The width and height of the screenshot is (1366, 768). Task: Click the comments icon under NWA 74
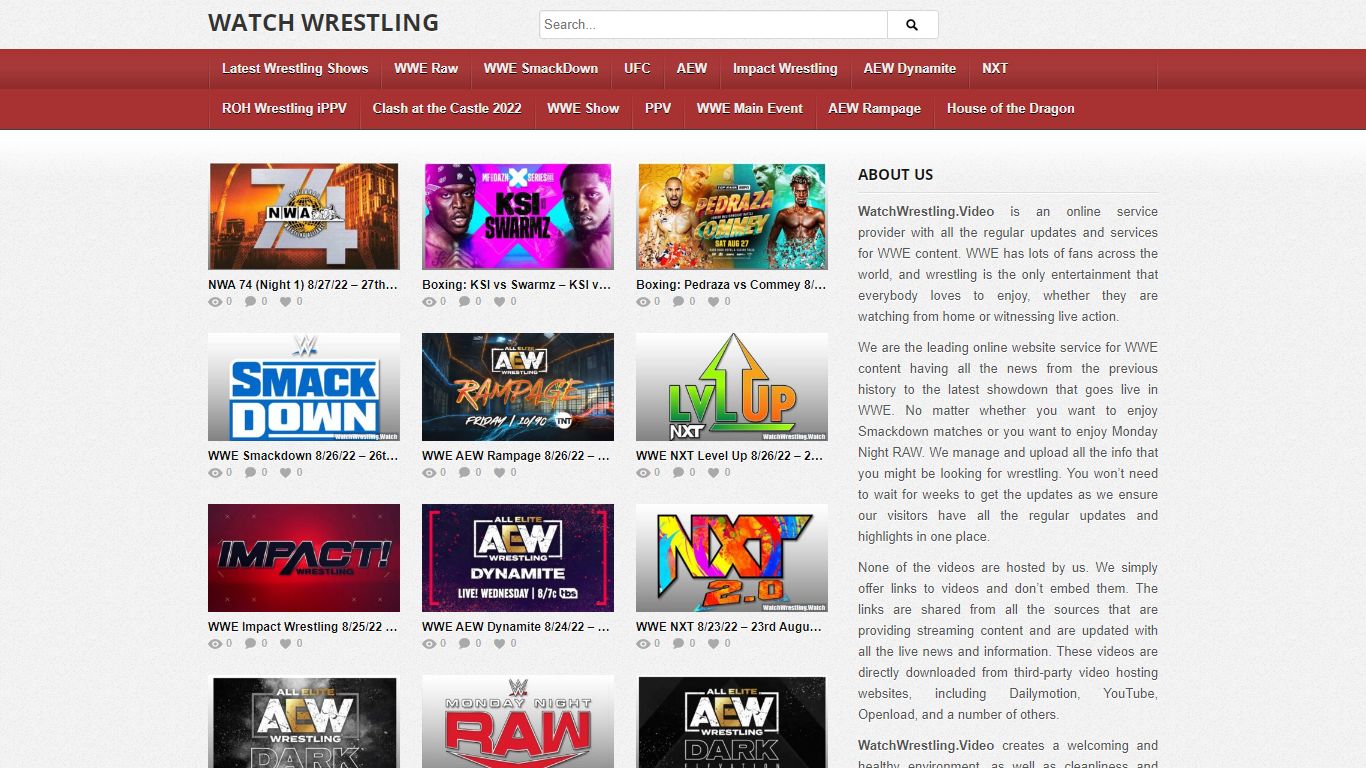(251, 301)
